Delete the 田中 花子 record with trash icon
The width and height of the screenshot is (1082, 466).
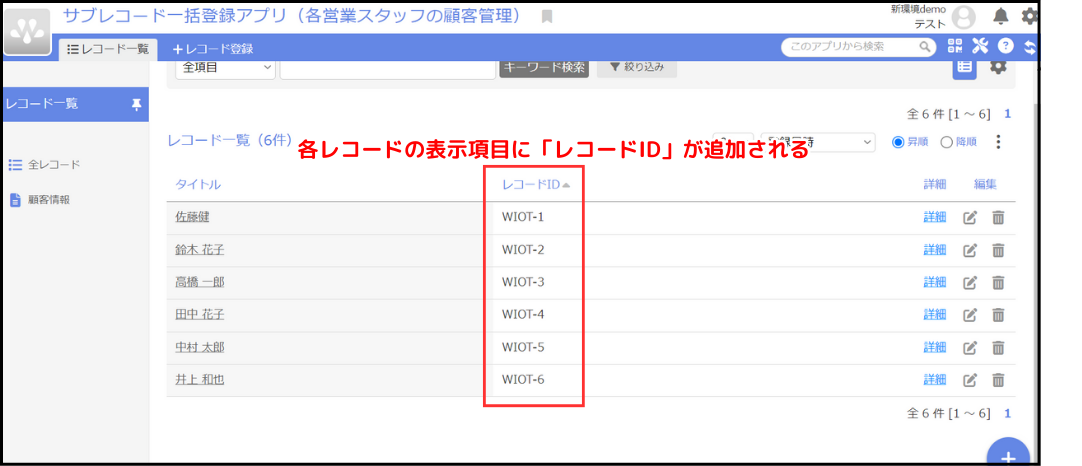tap(998, 315)
